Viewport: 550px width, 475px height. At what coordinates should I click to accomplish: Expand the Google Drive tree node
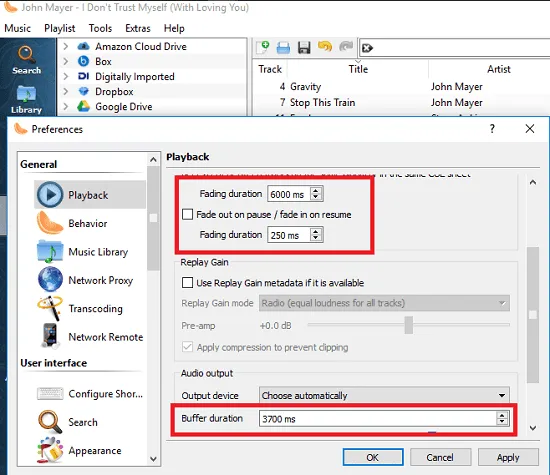[66, 106]
